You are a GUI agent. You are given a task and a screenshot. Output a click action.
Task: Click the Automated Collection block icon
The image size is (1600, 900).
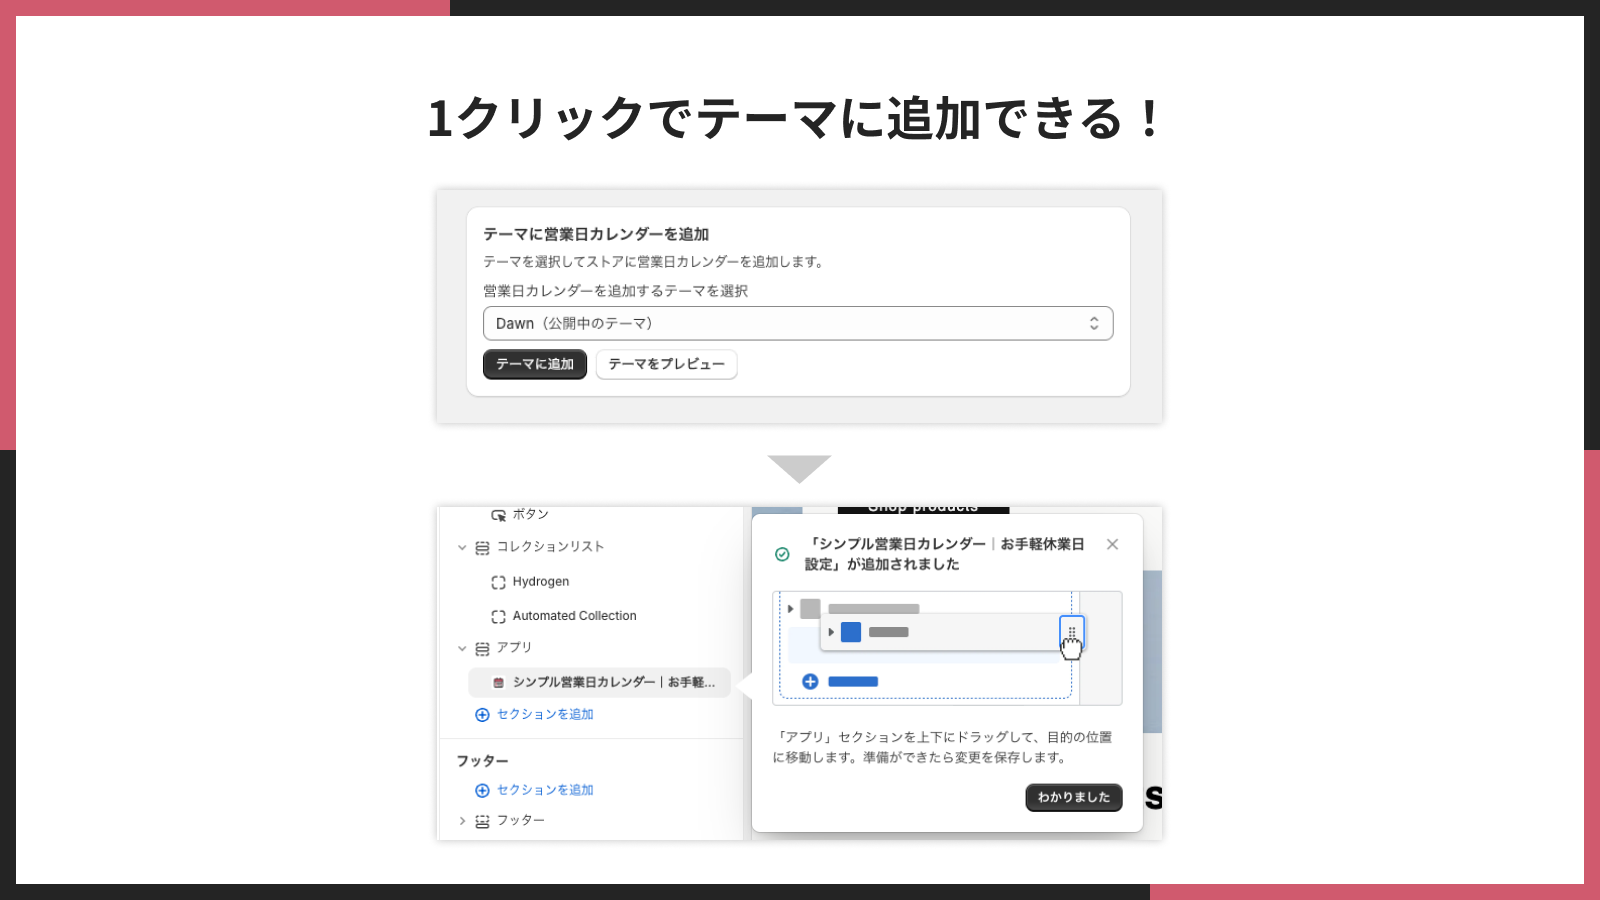[x=498, y=615]
